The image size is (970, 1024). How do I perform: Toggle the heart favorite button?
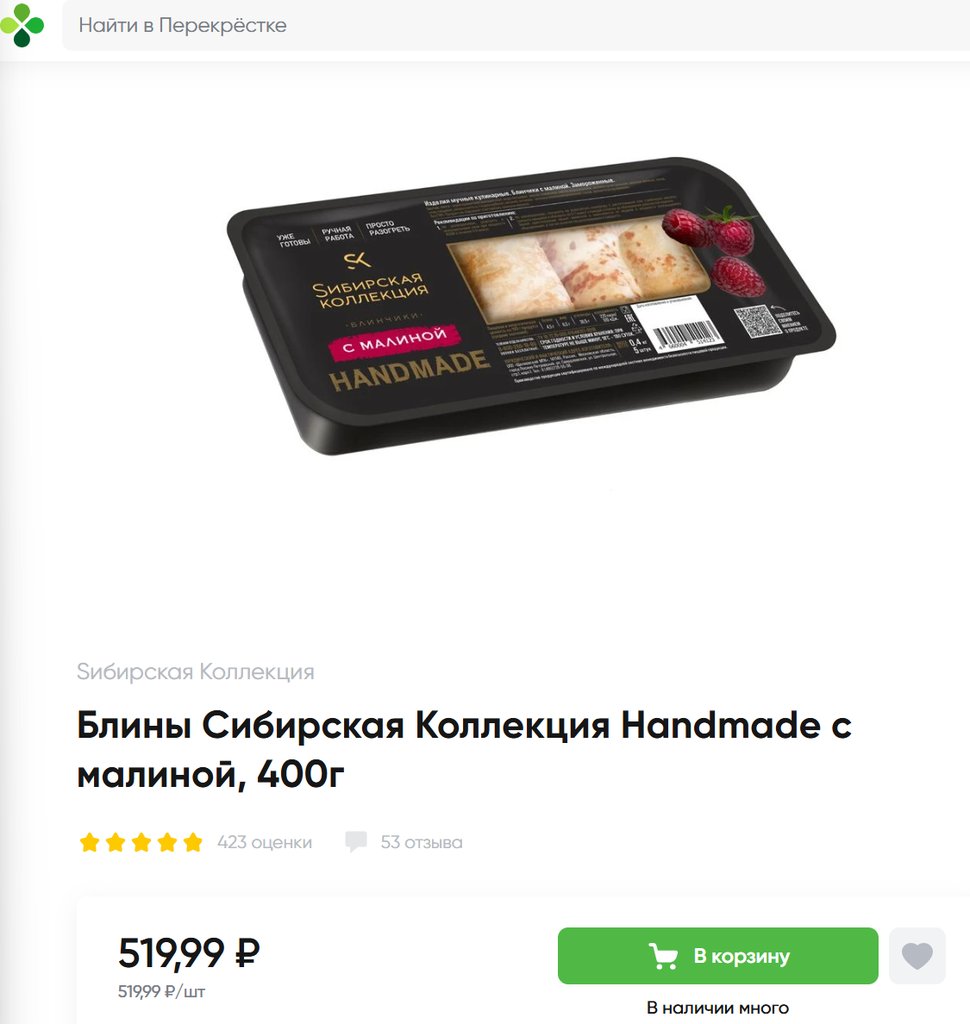coord(917,955)
